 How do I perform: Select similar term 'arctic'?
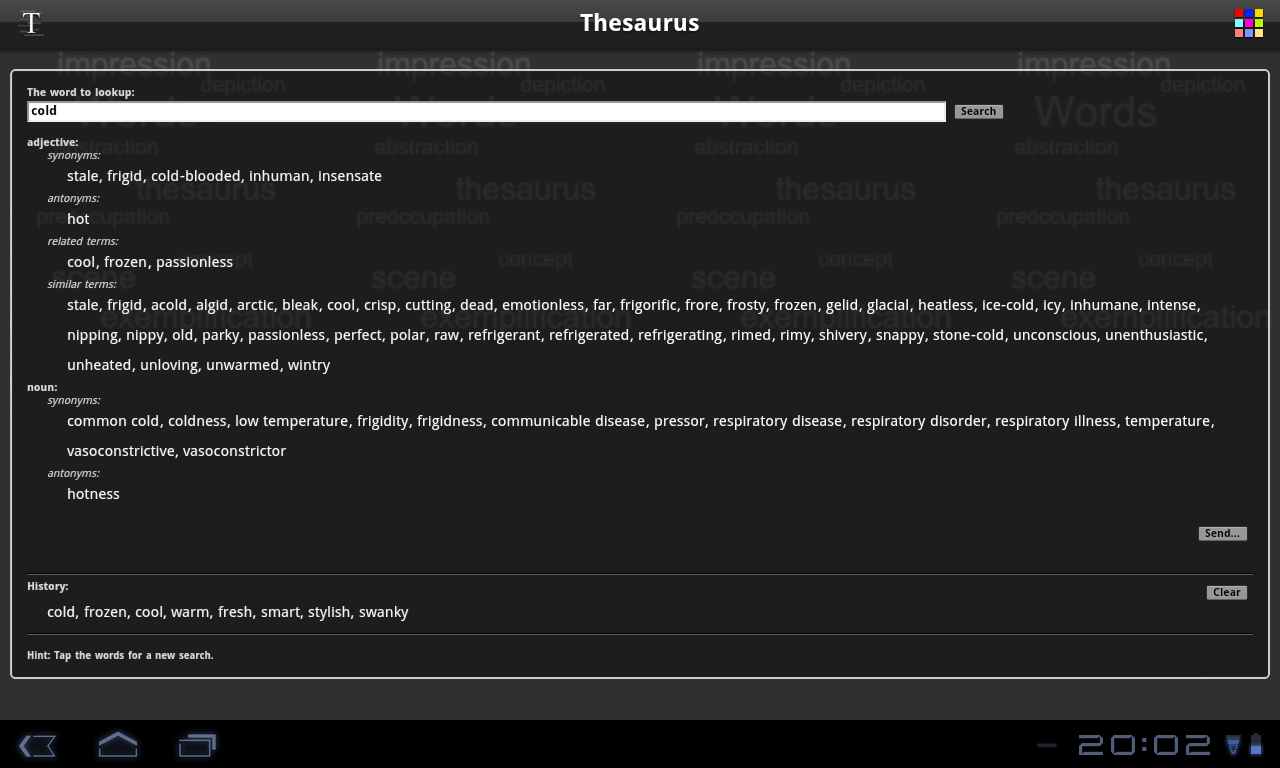click(x=255, y=305)
